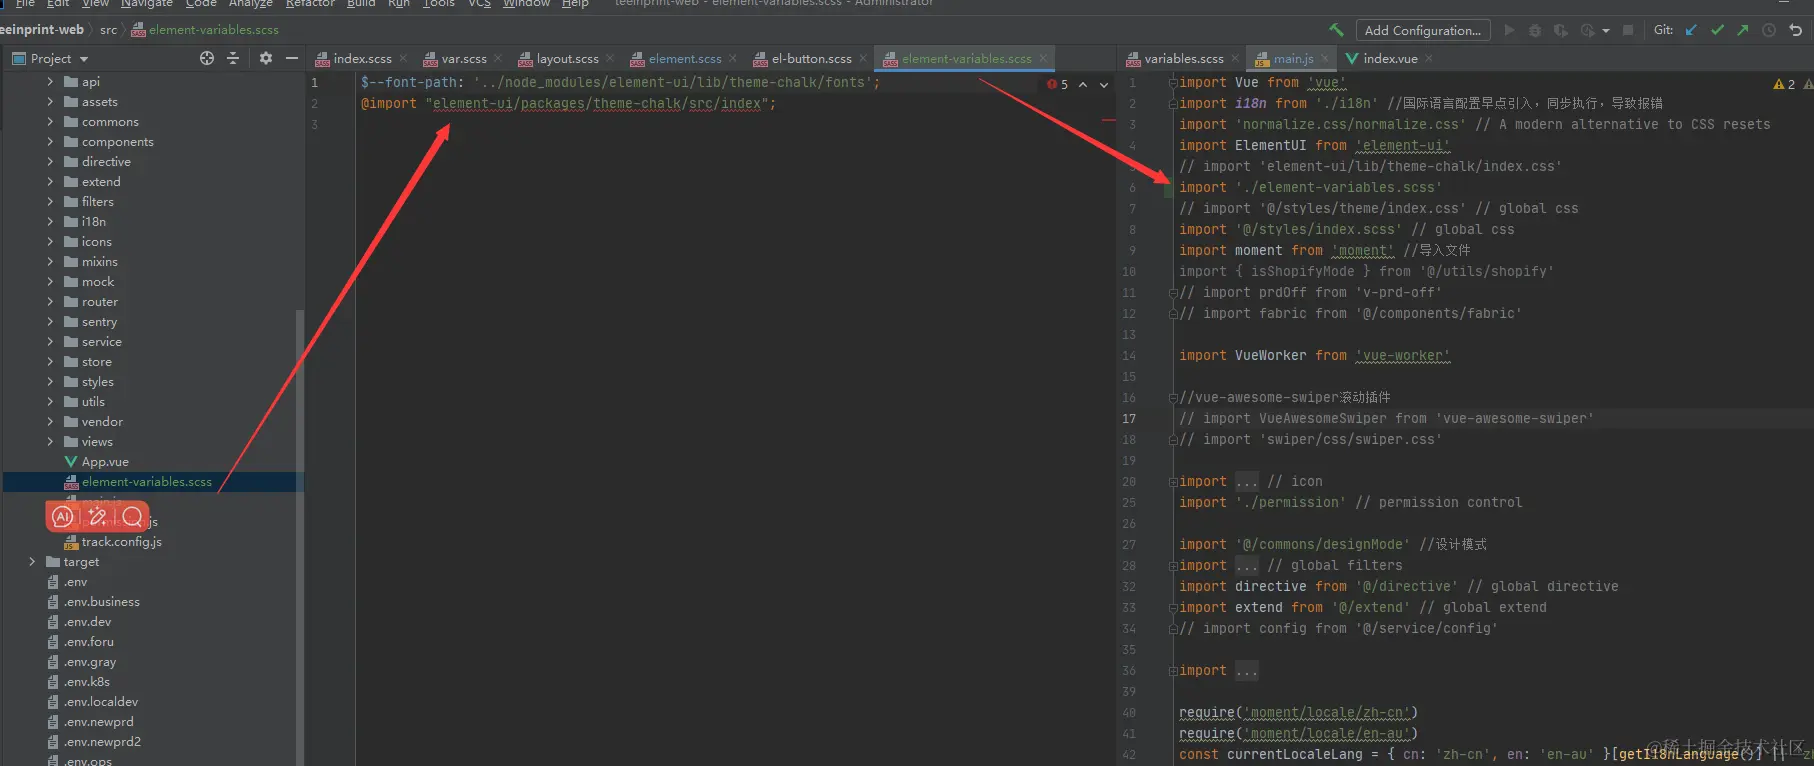1814x766 pixels.
Task: Open Git history clock icon
Action: tap(1769, 30)
